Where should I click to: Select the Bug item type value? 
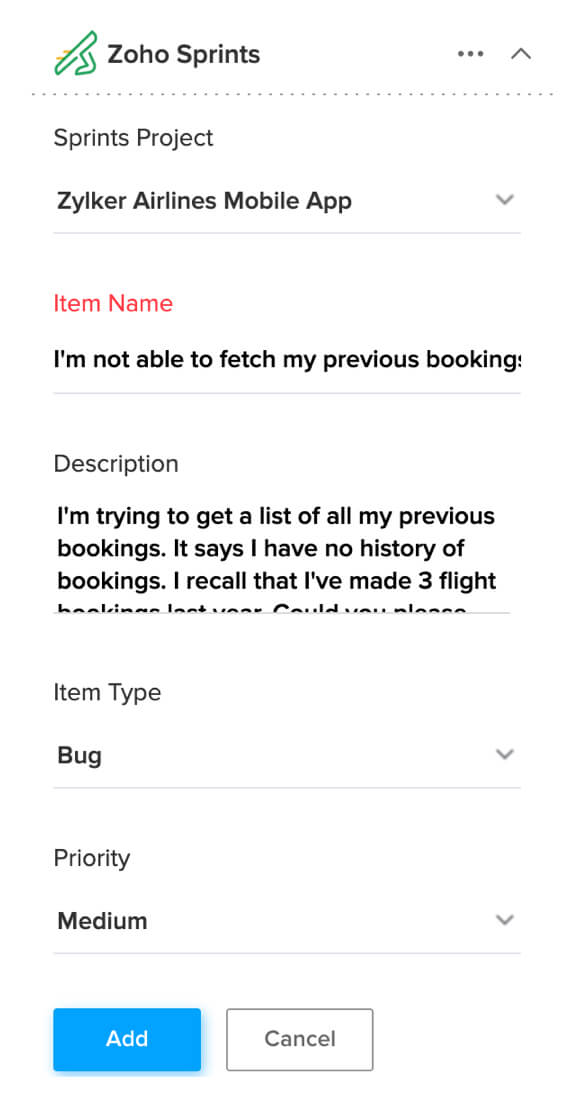(79, 756)
